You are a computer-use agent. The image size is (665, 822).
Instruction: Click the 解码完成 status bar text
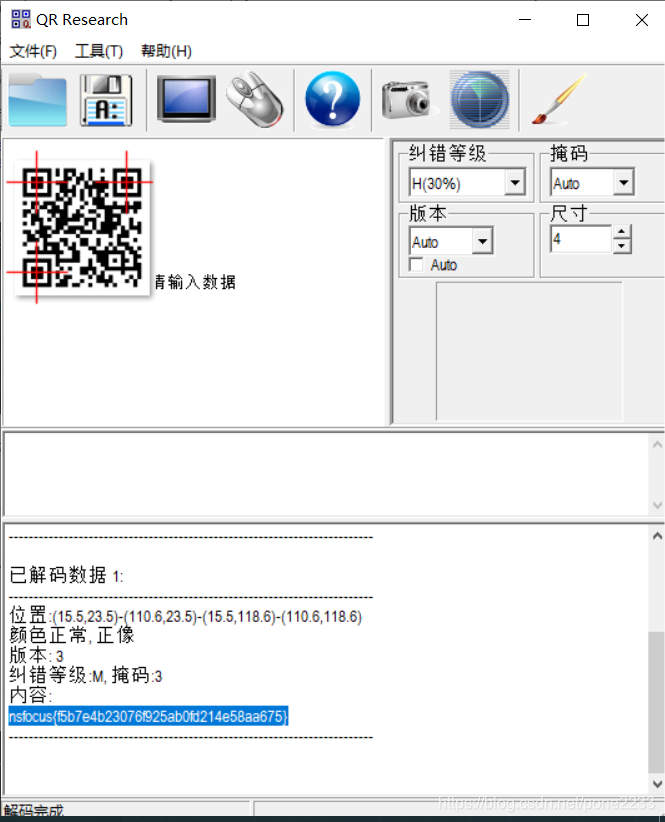(34, 810)
